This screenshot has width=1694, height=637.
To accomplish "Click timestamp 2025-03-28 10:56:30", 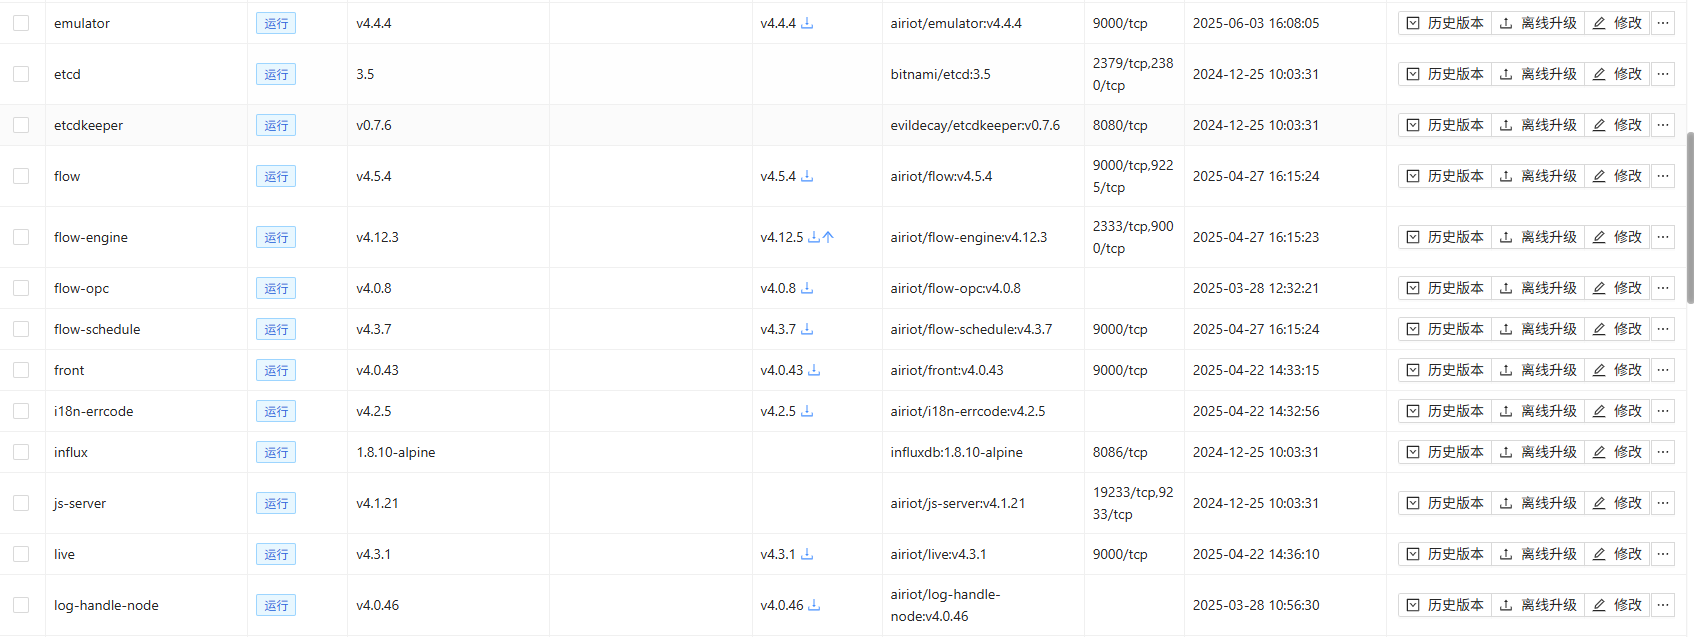I will (x=1256, y=605).
